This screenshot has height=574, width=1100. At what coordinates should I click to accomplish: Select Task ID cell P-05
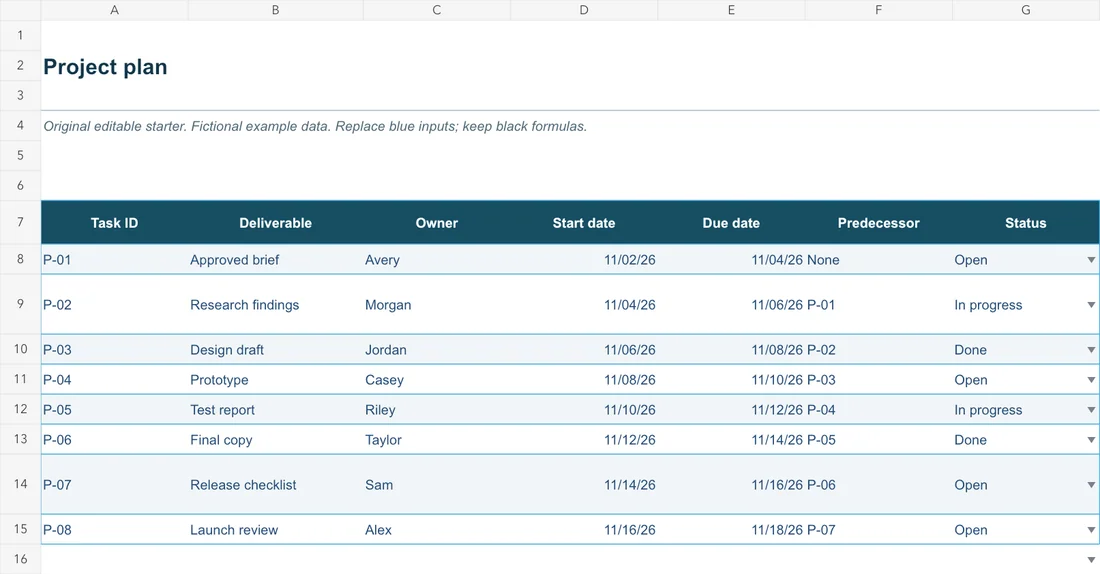pos(114,410)
